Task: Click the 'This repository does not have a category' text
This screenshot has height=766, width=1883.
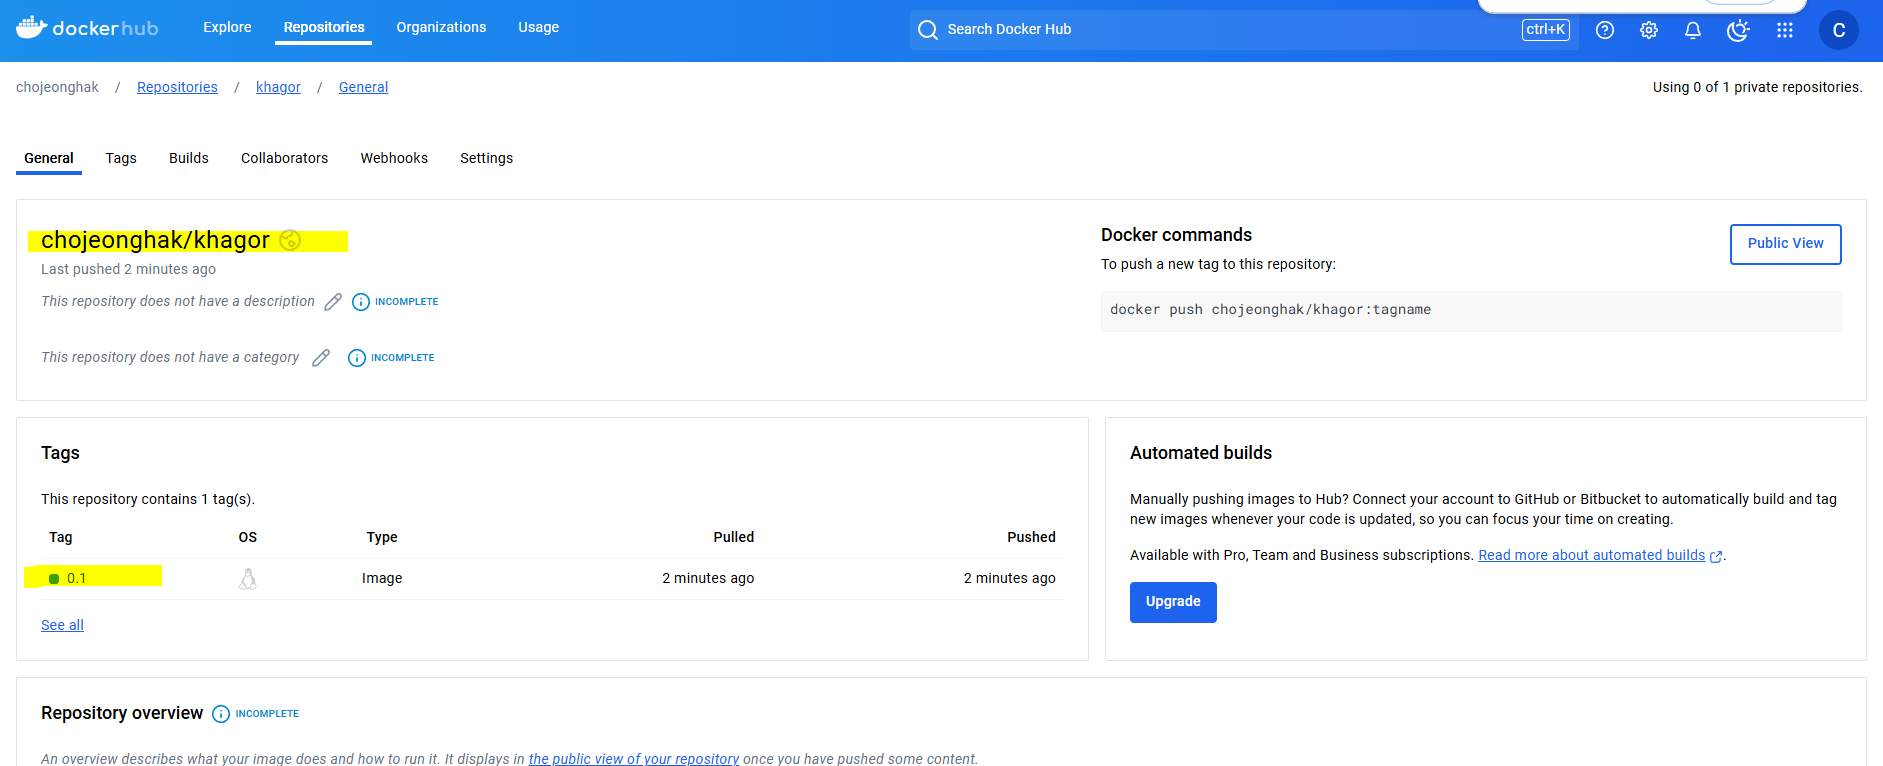Action: point(170,358)
